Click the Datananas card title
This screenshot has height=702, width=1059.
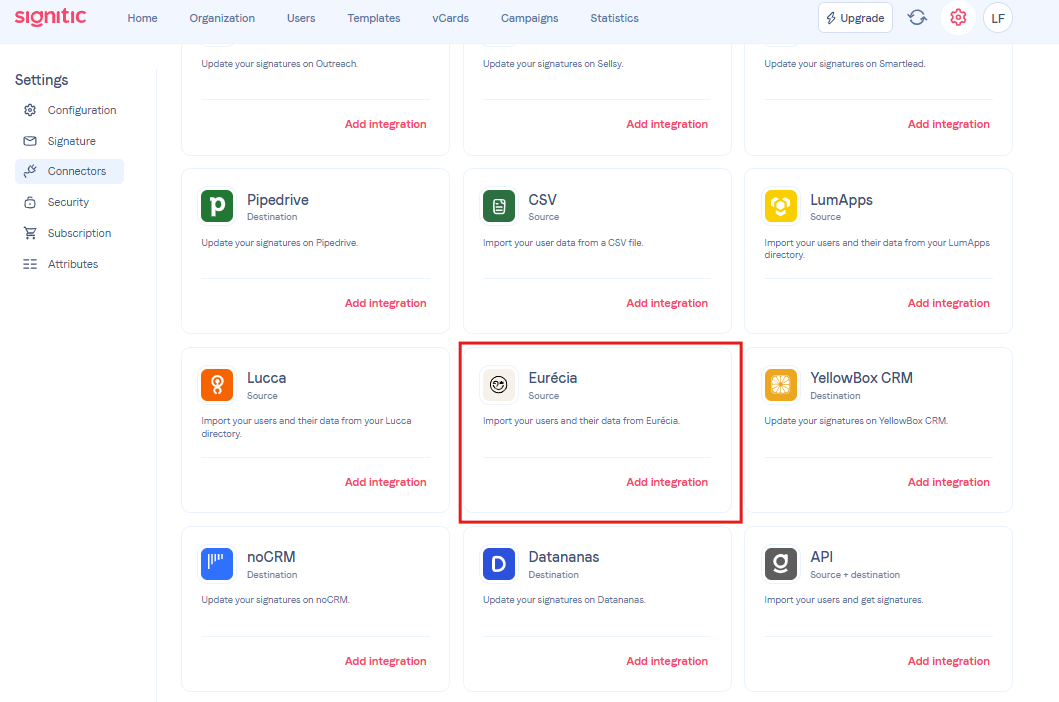point(563,557)
